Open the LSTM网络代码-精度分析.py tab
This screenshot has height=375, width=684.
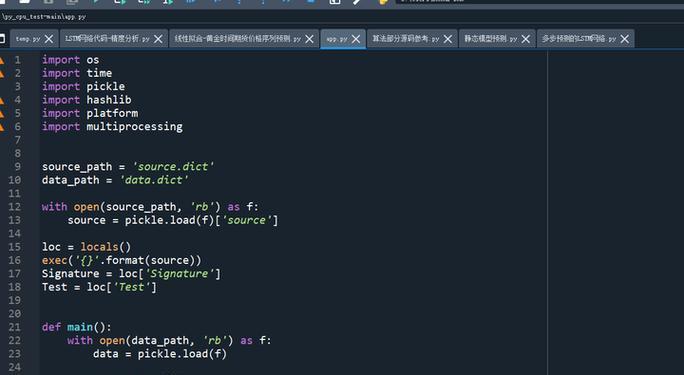point(107,39)
